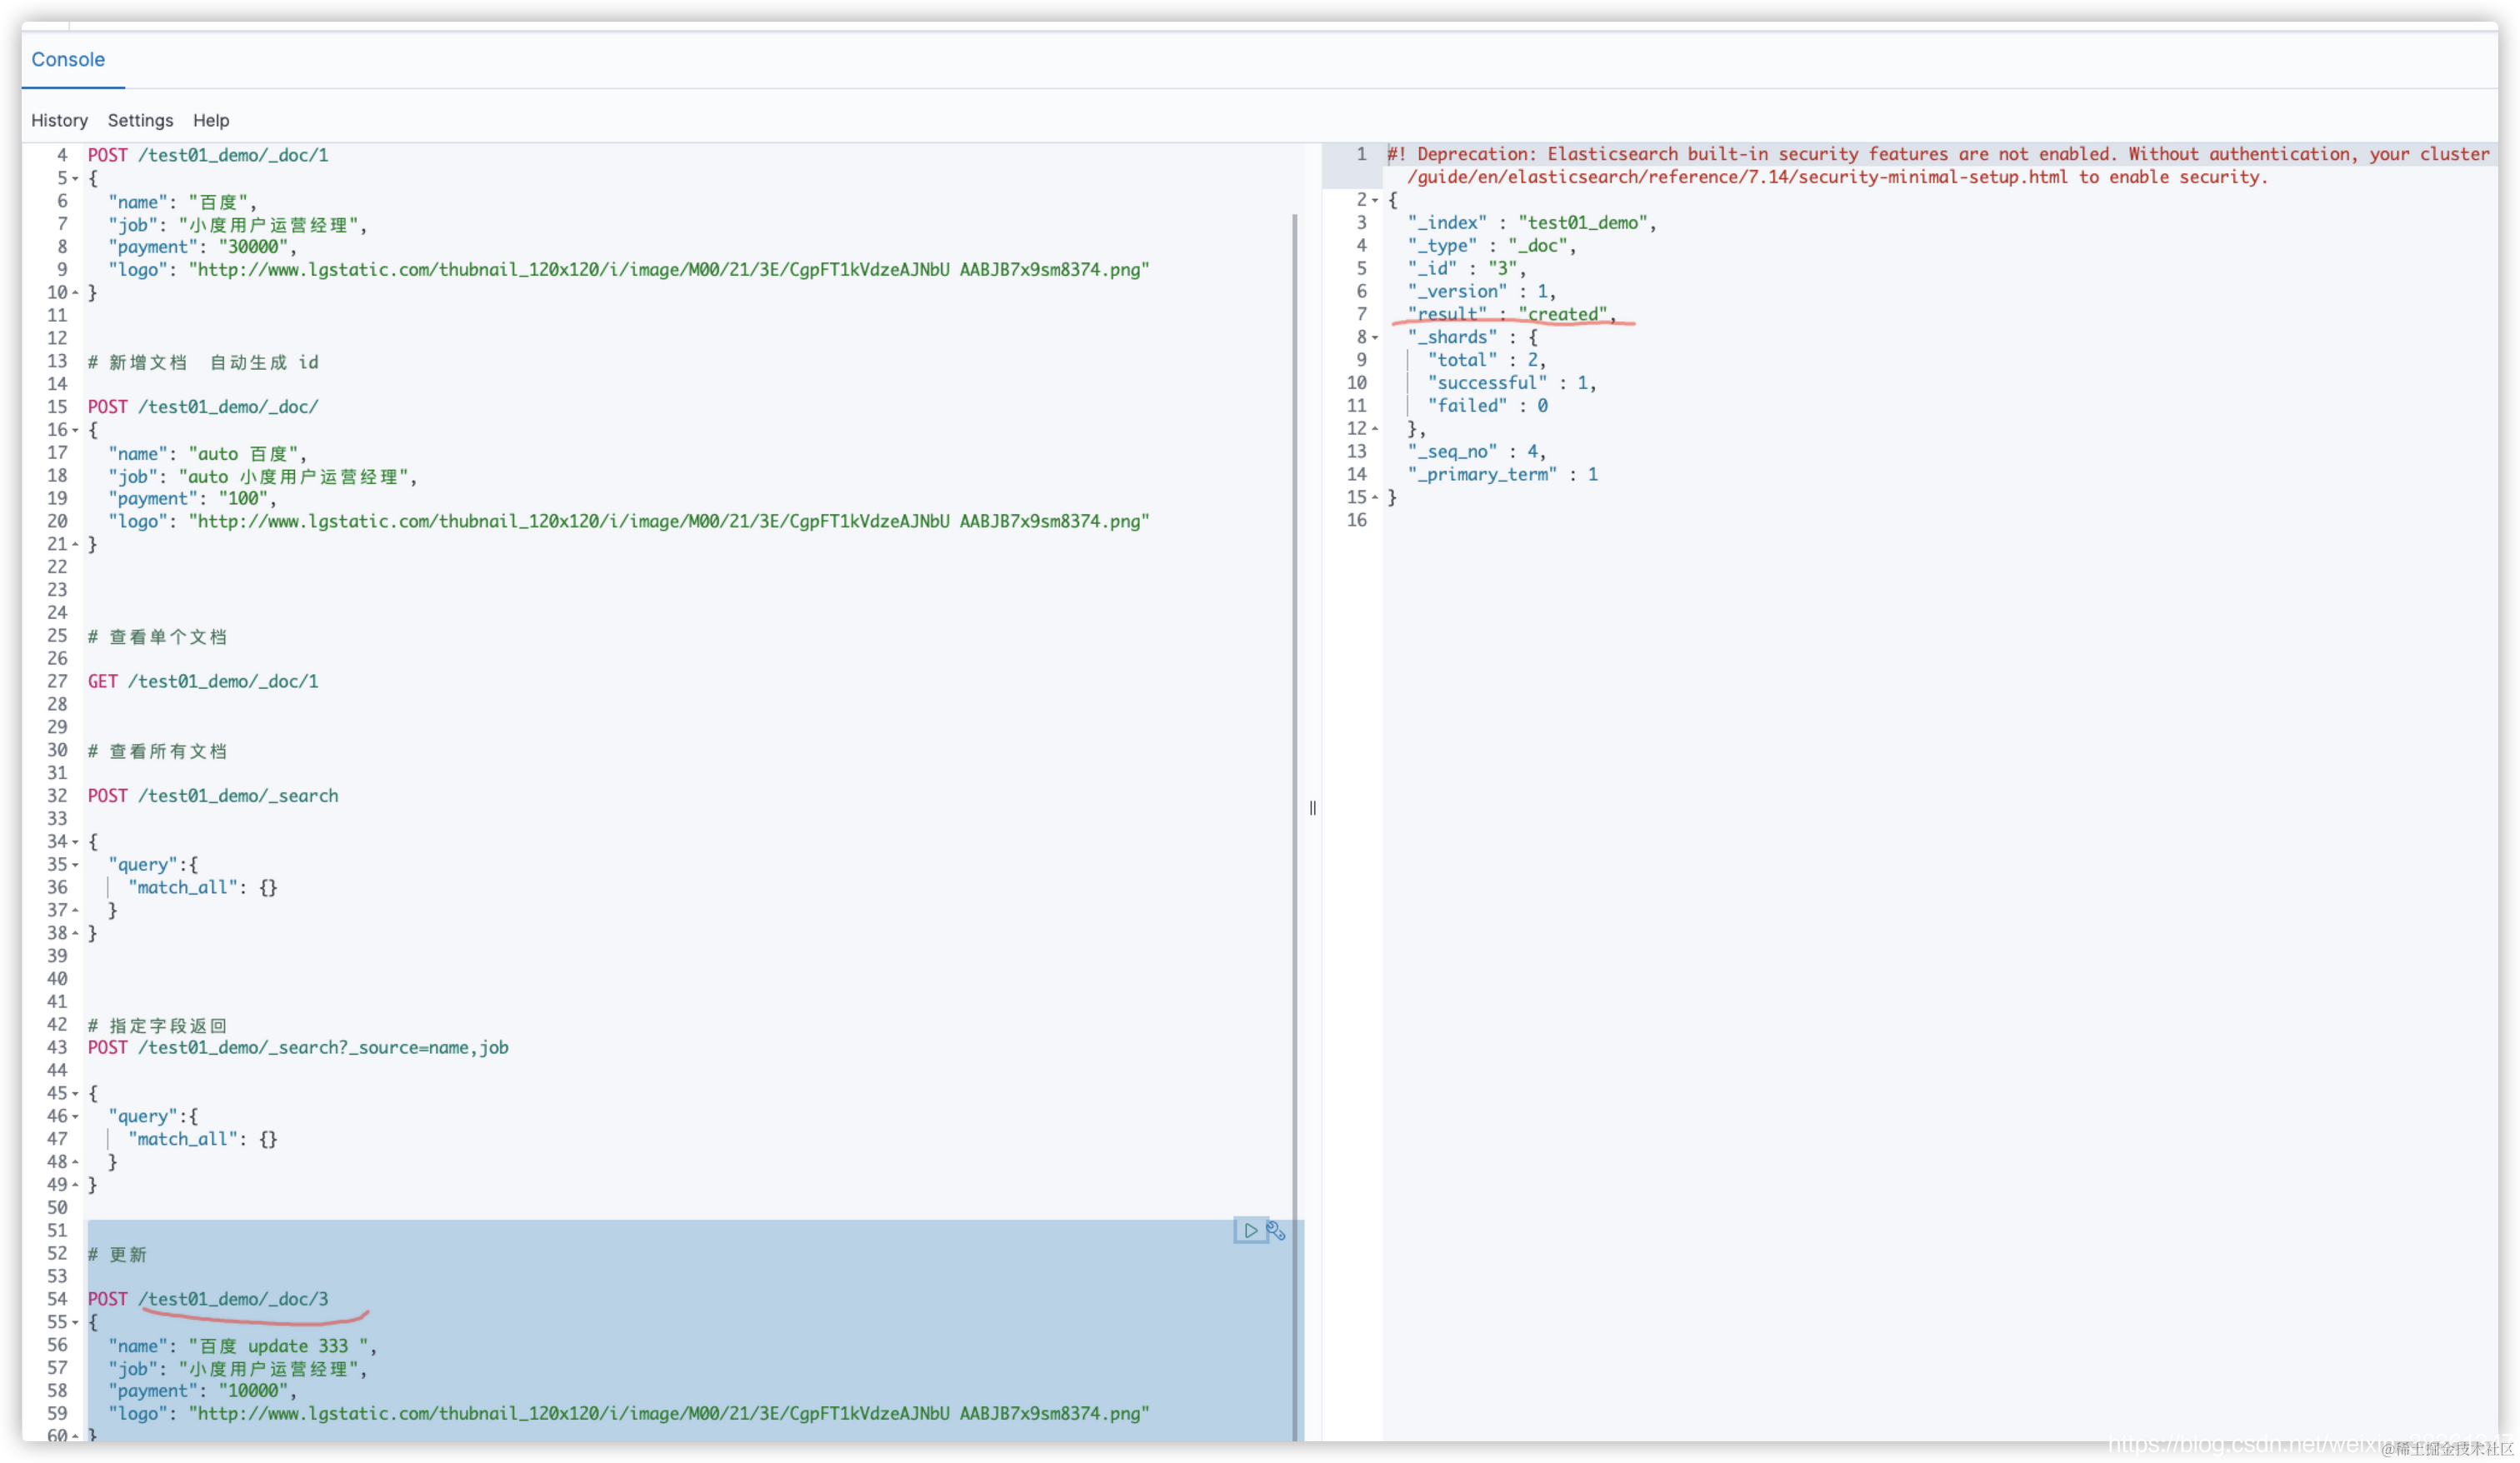Open the Settings menu item
Screen dimensions: 2520x1463
pyautogui.click(x=140, y=120)
